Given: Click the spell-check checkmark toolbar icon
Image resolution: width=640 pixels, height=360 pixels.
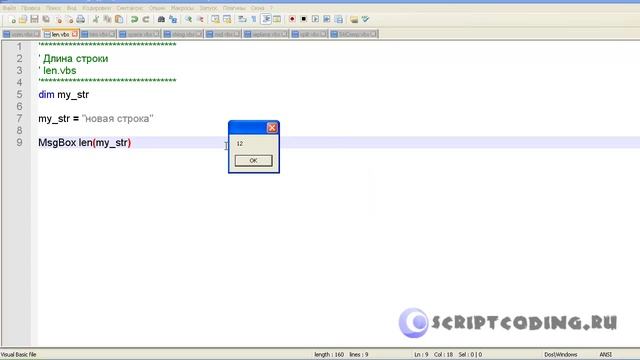Looking at the screenshot, I should [x=366, y=19].
